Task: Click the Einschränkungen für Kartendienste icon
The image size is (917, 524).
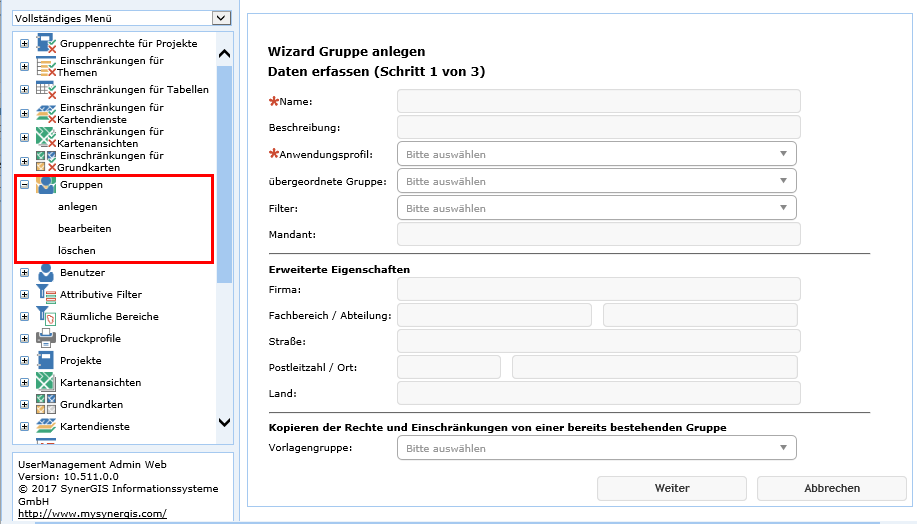Action: click(46, 113)
